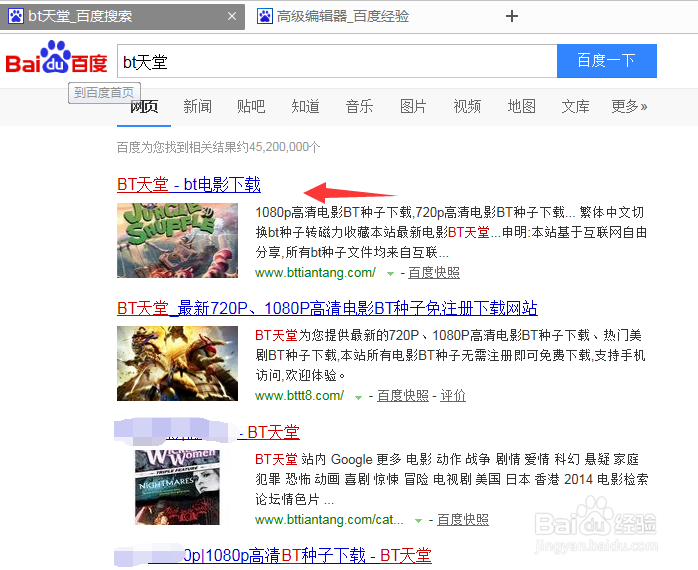Open the 图片 search category
Viewport: 698px width, 570px height.
[413, 107]
